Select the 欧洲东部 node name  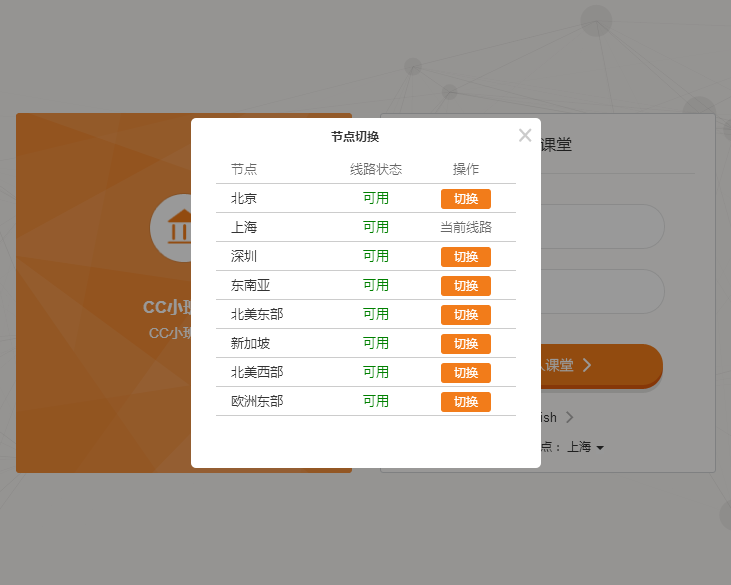coord(257,402)
